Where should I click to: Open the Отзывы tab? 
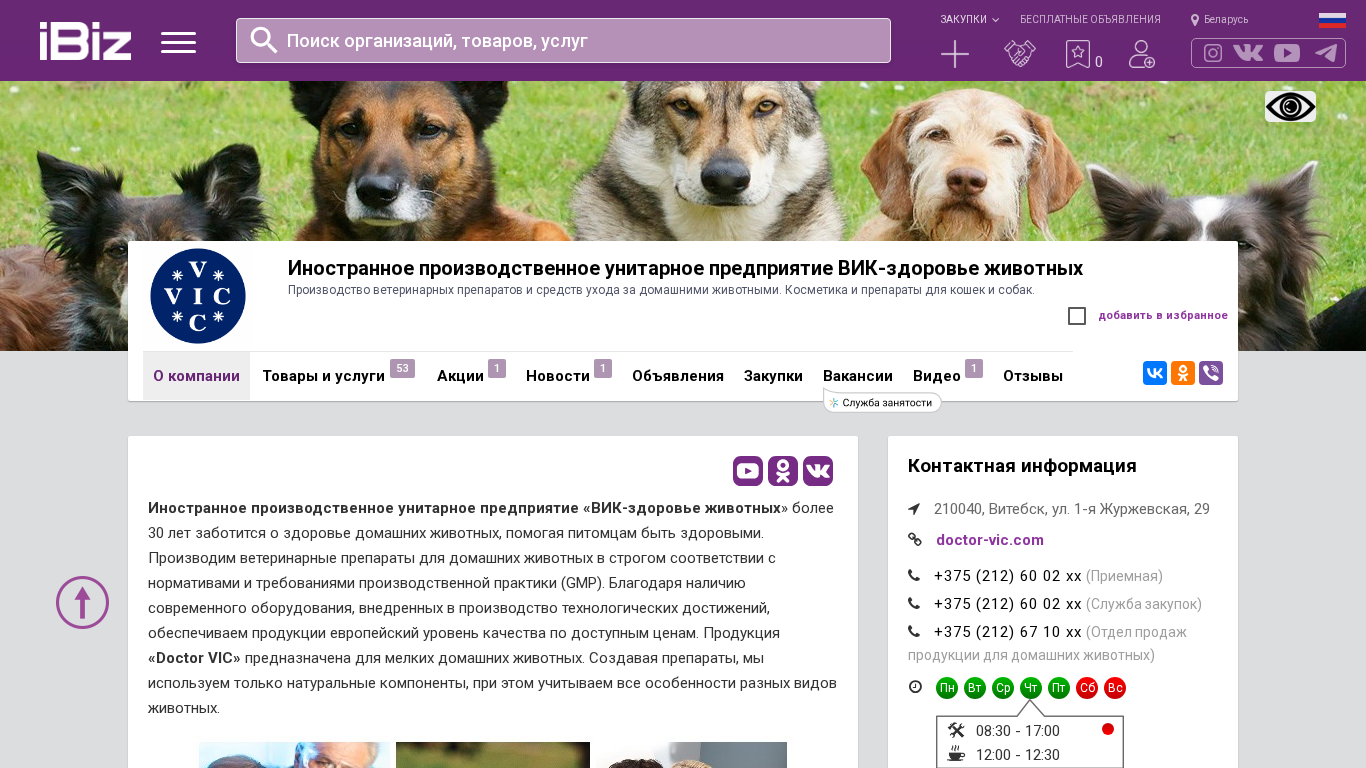(x=1033, y=376)
